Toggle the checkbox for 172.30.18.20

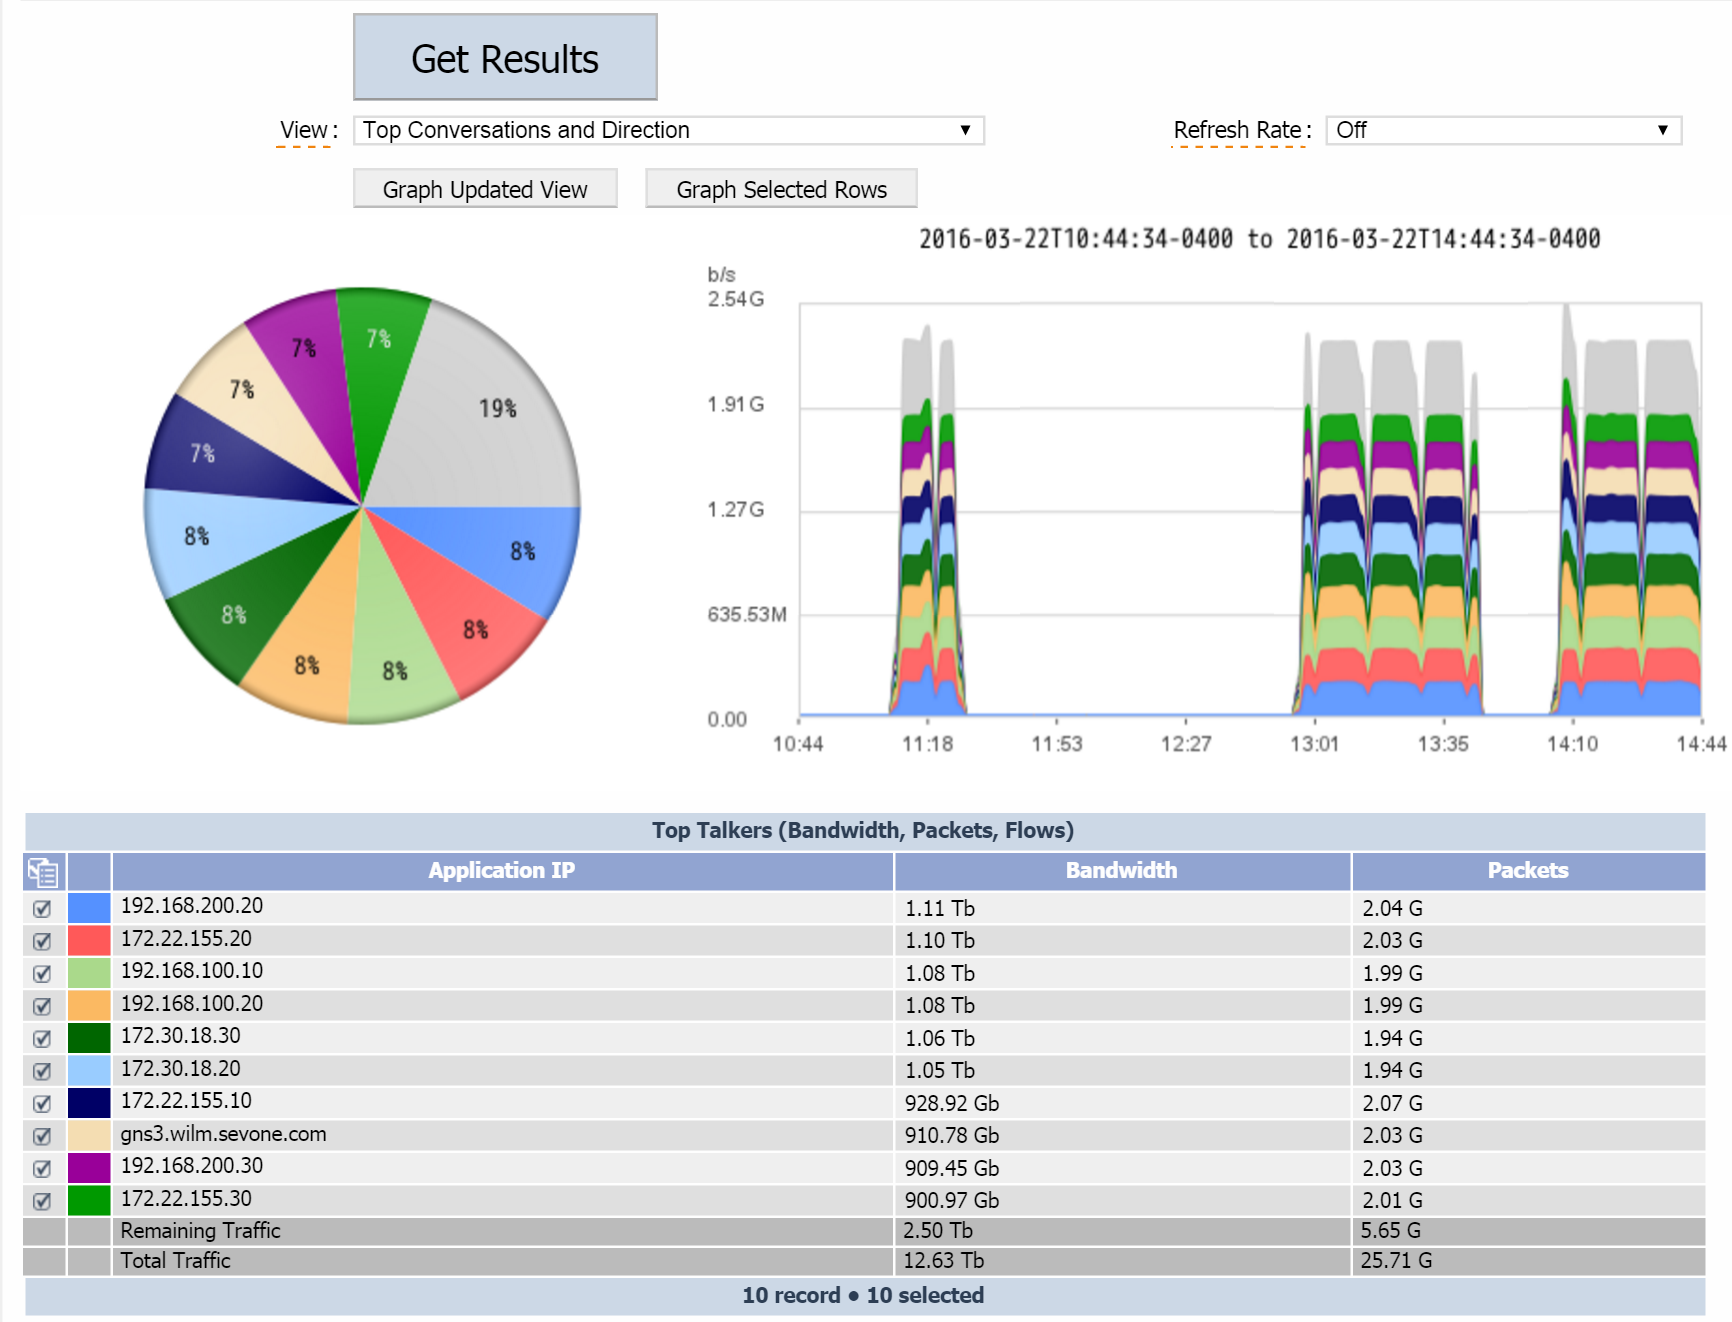click(x=42, y=1071)
